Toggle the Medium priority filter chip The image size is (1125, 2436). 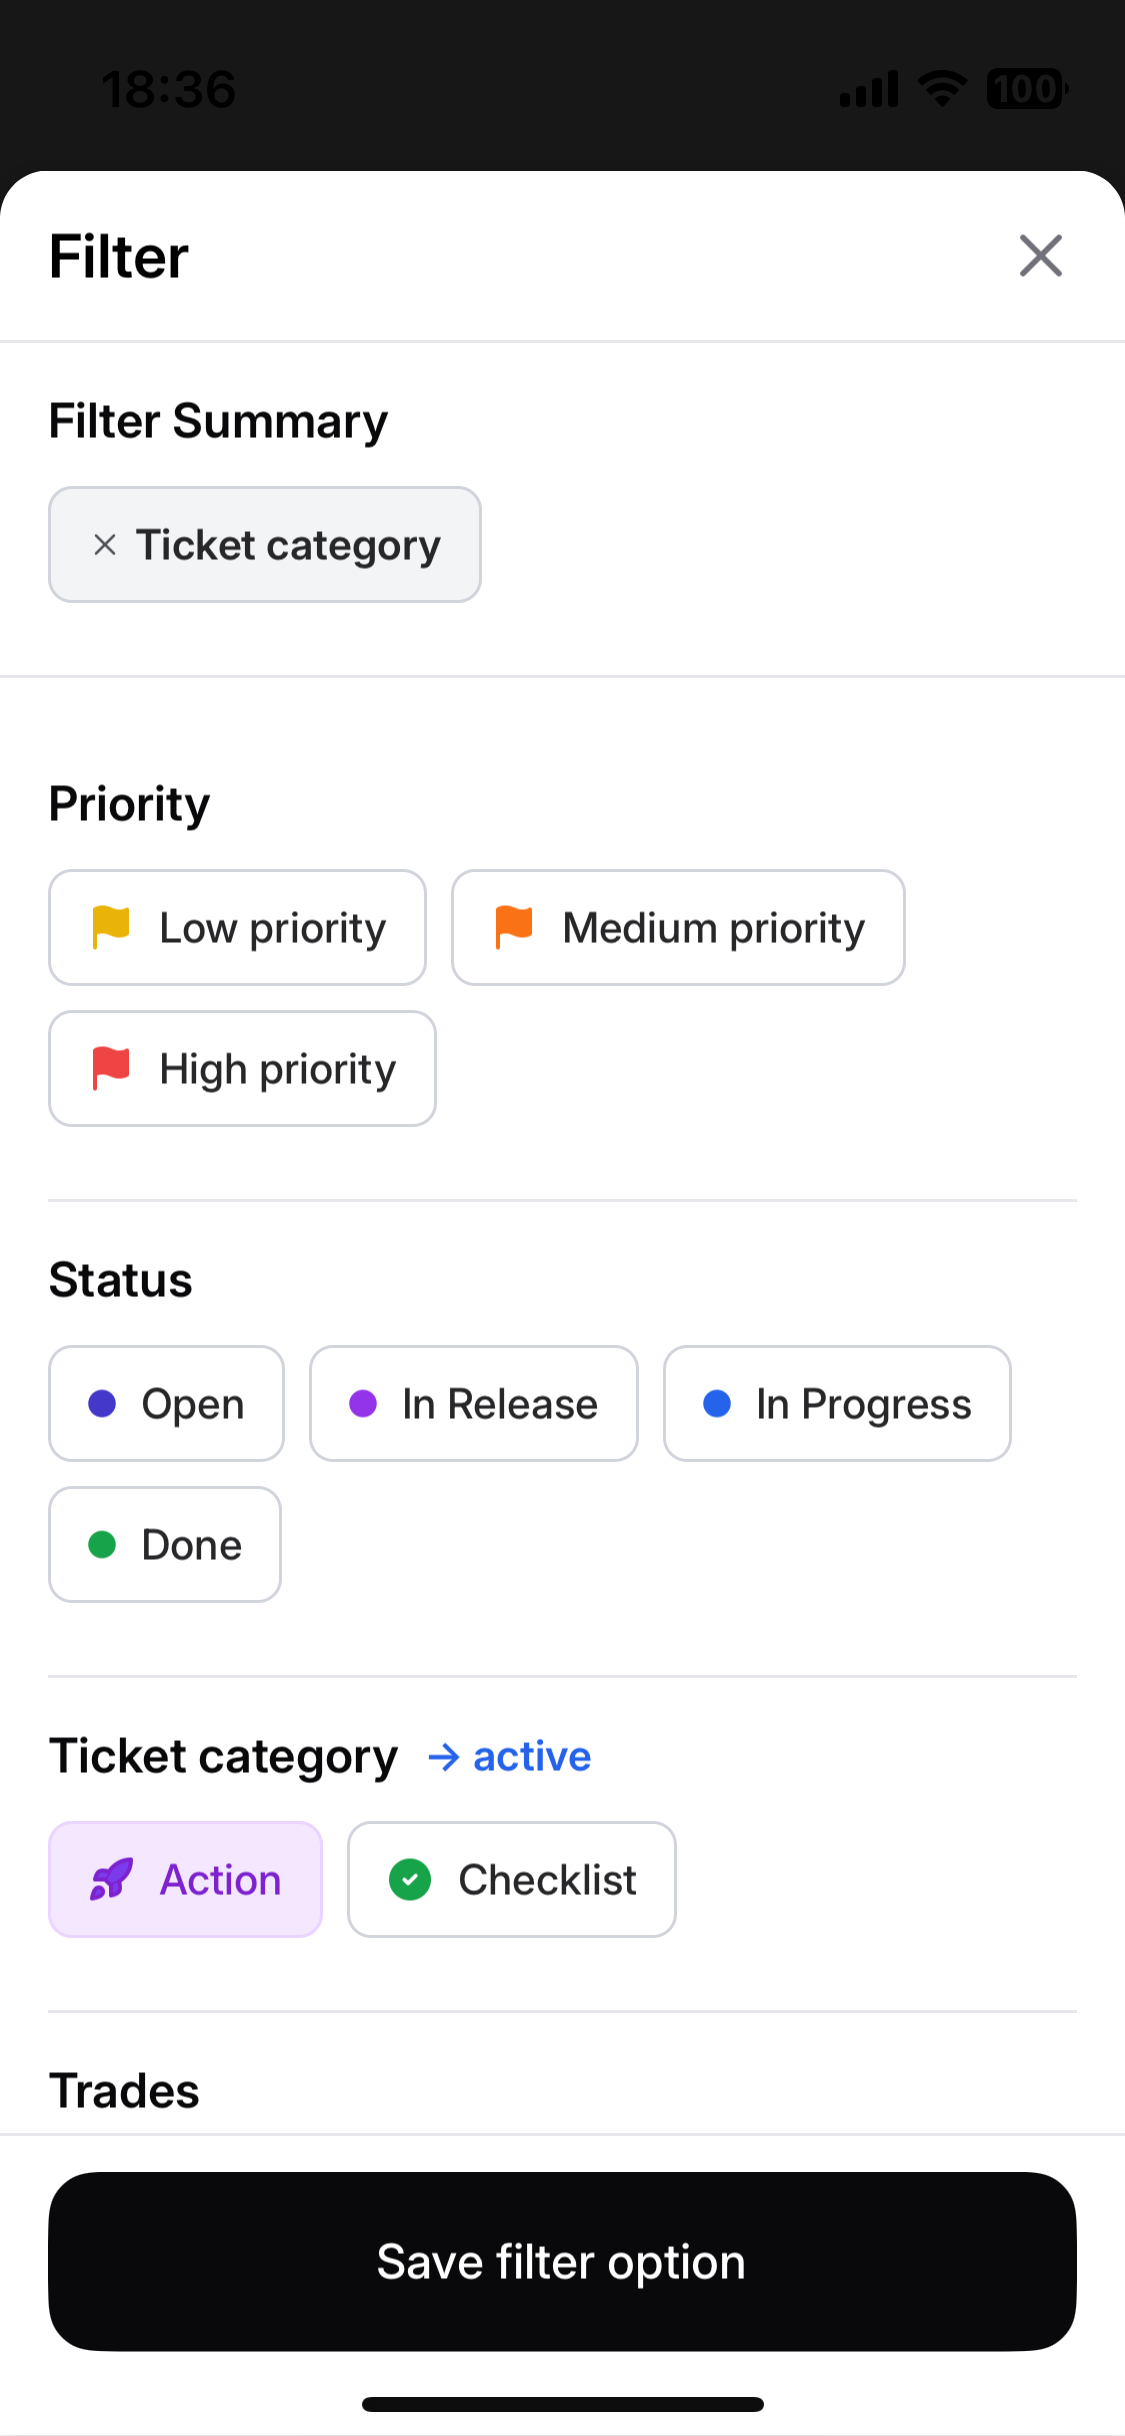pos(678,928)
